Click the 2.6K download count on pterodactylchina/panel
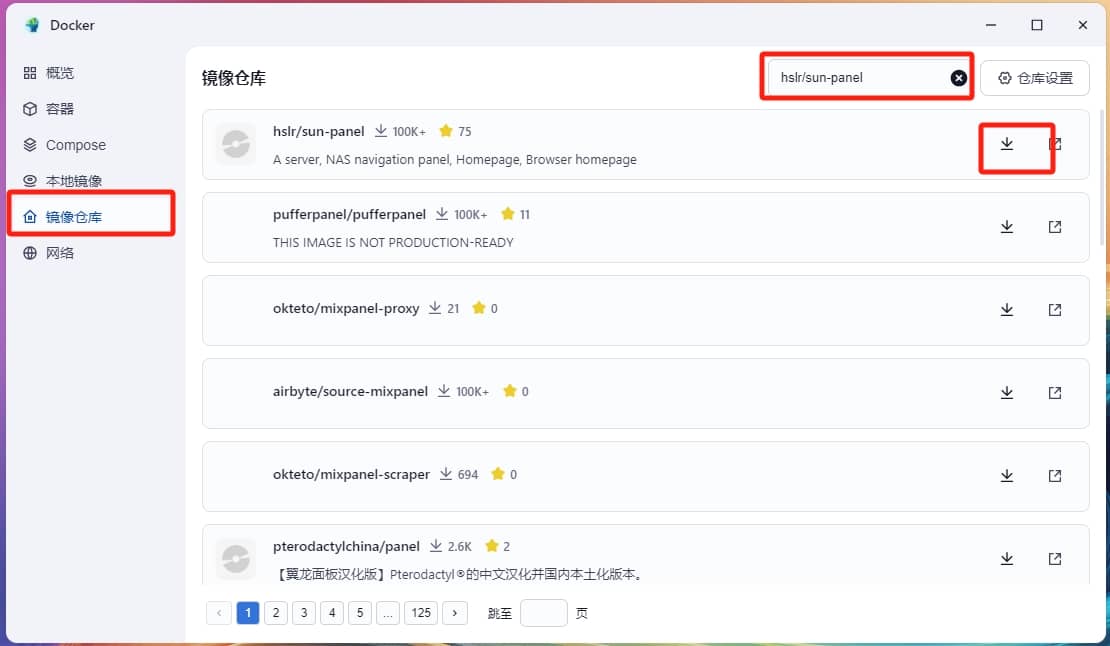The height and width of the screenshot is (646, 1110). tap(459, 547)
